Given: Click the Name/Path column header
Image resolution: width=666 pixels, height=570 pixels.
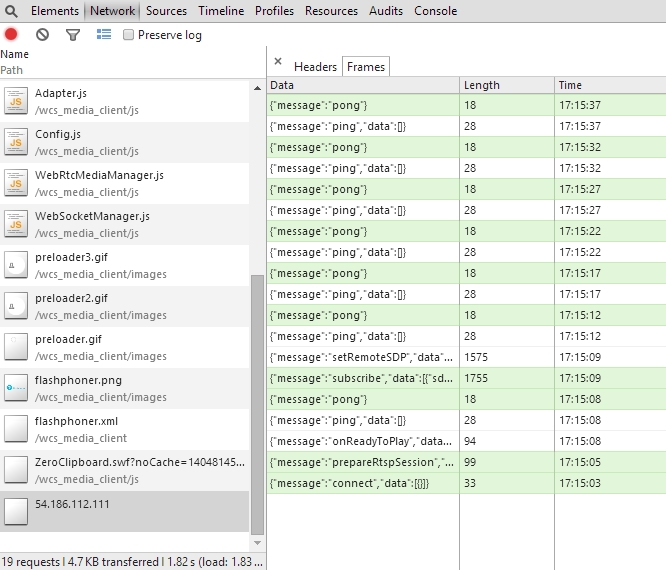Looking at the screenshot, I should click(133, 62).
